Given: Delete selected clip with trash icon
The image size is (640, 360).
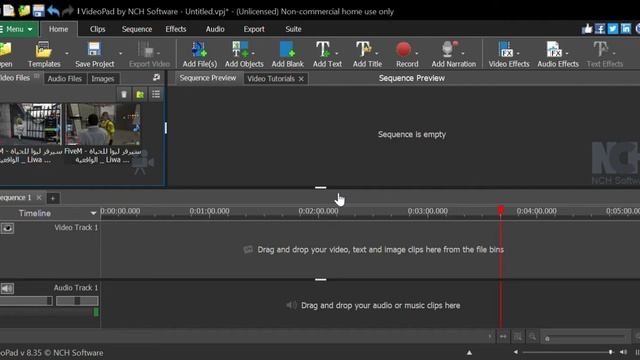Looking at the screenshot, I should pos(124,95).
